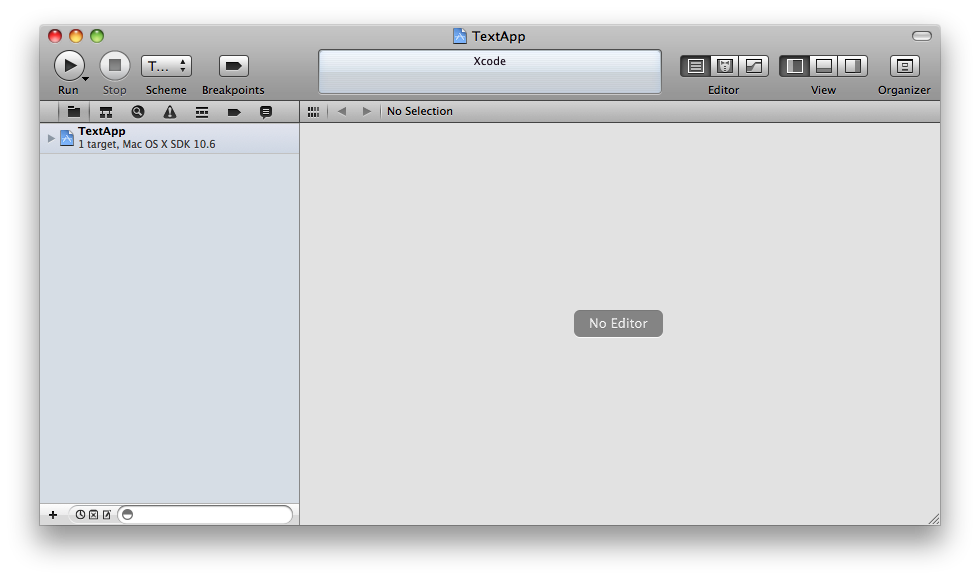Select the Project navigator folder icon
The height and width of the screenshot is (580, 980).
pos(74,112)
